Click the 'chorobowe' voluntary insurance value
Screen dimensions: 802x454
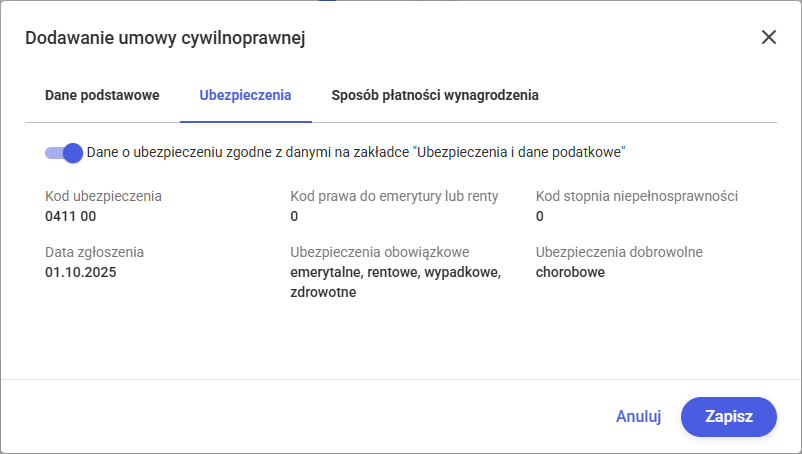570,272
